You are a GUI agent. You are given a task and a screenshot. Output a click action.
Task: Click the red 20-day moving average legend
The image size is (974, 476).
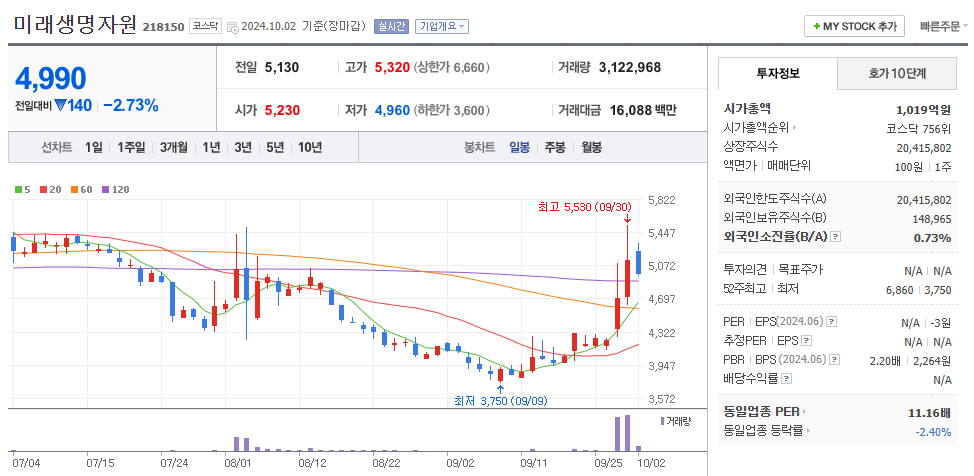point(50,190)
